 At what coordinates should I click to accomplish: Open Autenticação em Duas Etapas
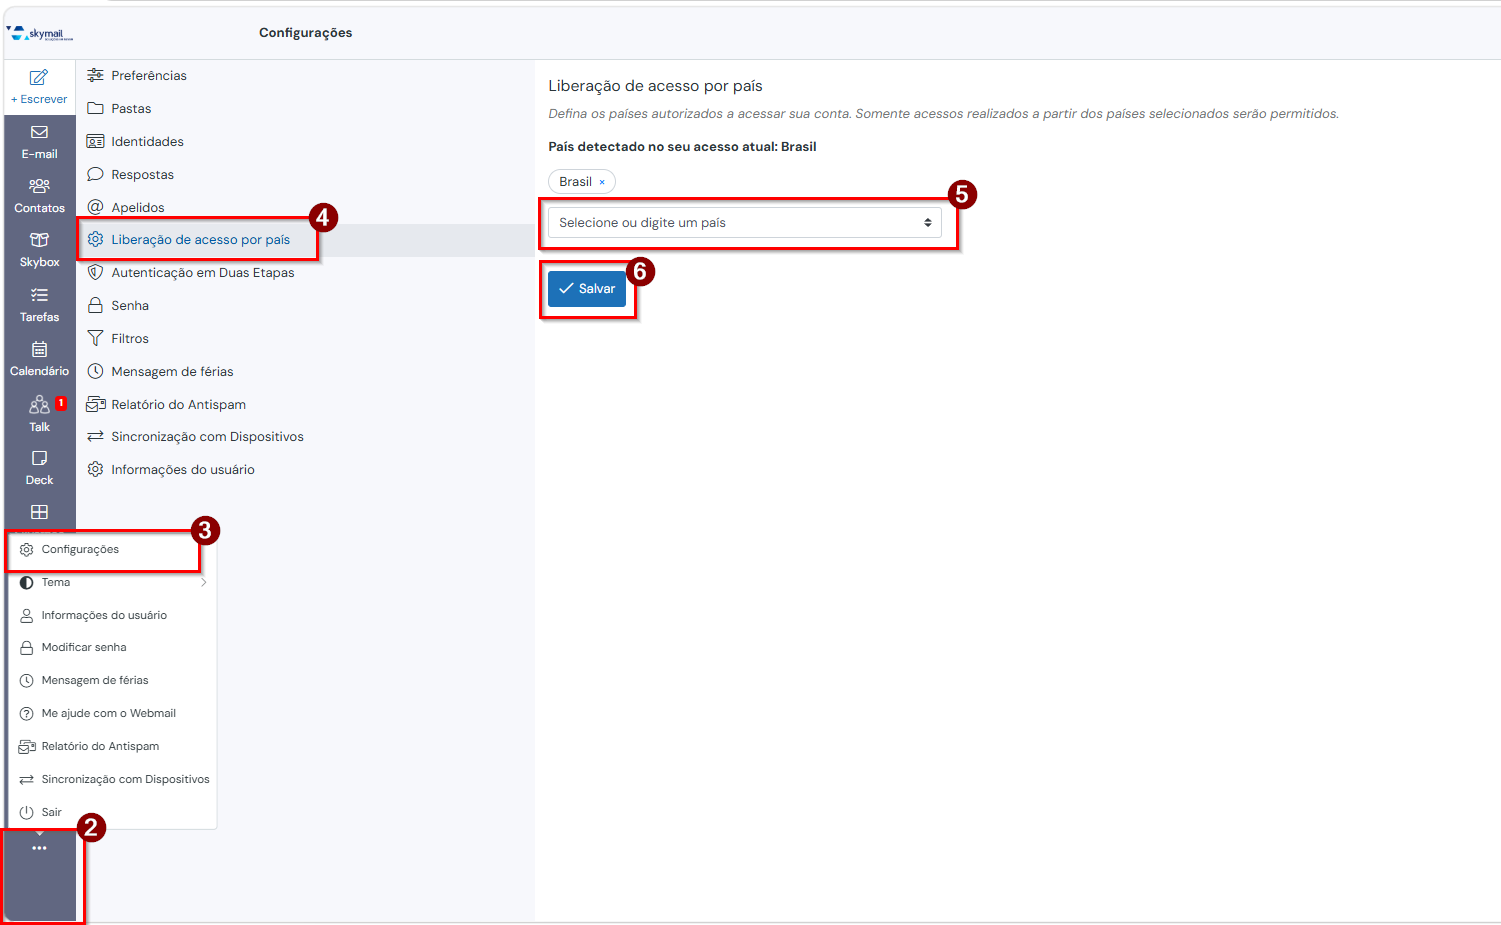point(306,273)
